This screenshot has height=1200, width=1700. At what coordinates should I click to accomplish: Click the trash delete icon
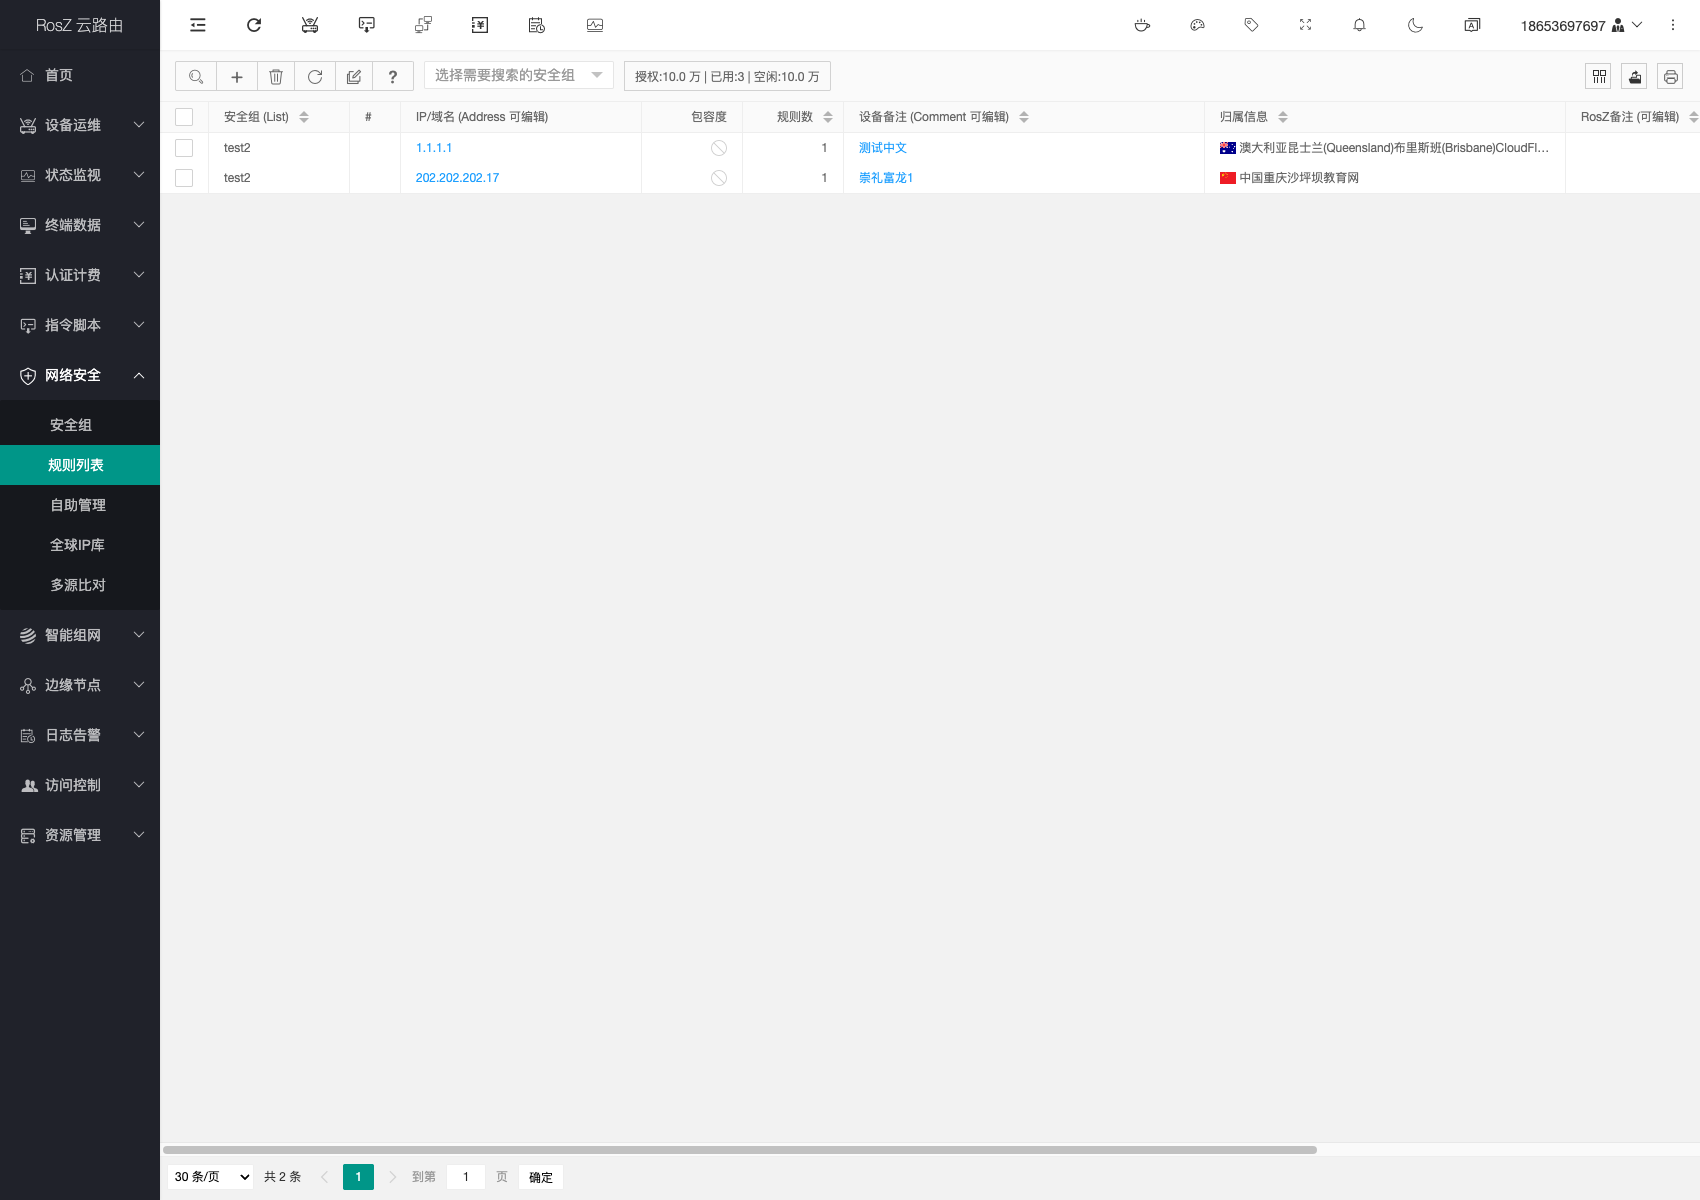tap(276, 77)
